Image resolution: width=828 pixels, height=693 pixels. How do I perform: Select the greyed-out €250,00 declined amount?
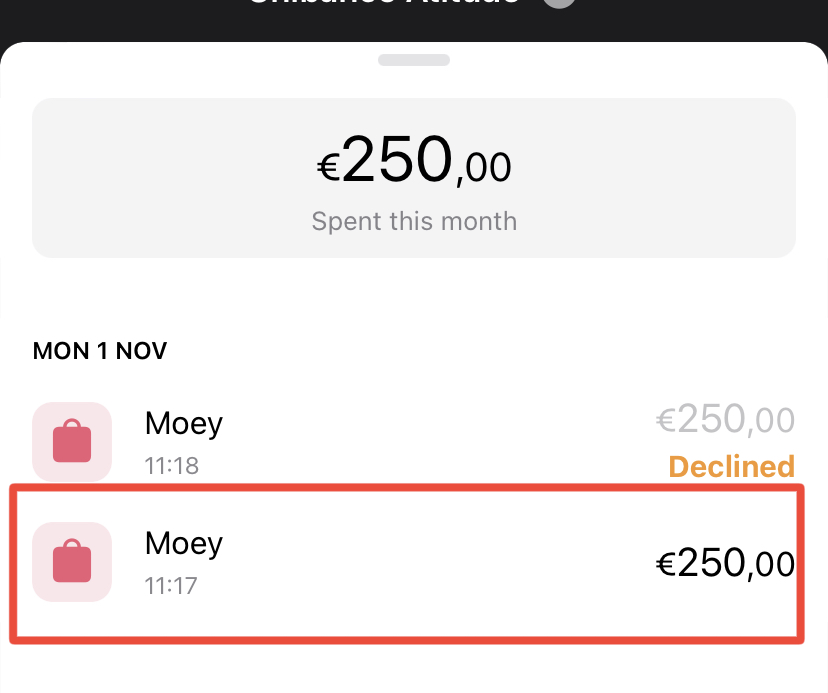click(x=725, y=420)
